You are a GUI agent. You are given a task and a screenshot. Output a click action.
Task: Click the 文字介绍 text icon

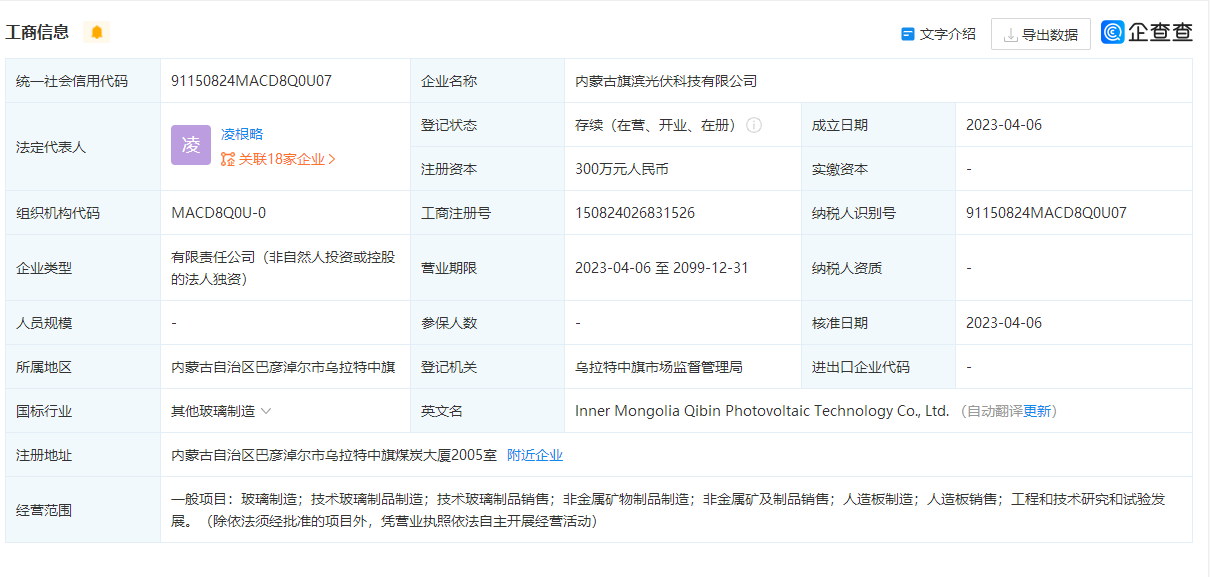908,34
